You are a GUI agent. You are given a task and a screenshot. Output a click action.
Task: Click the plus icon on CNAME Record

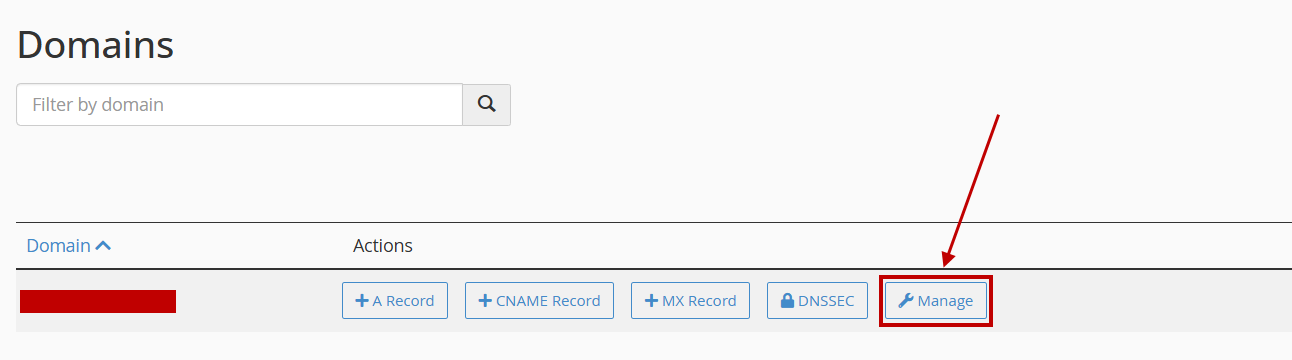tap(485, 300)
